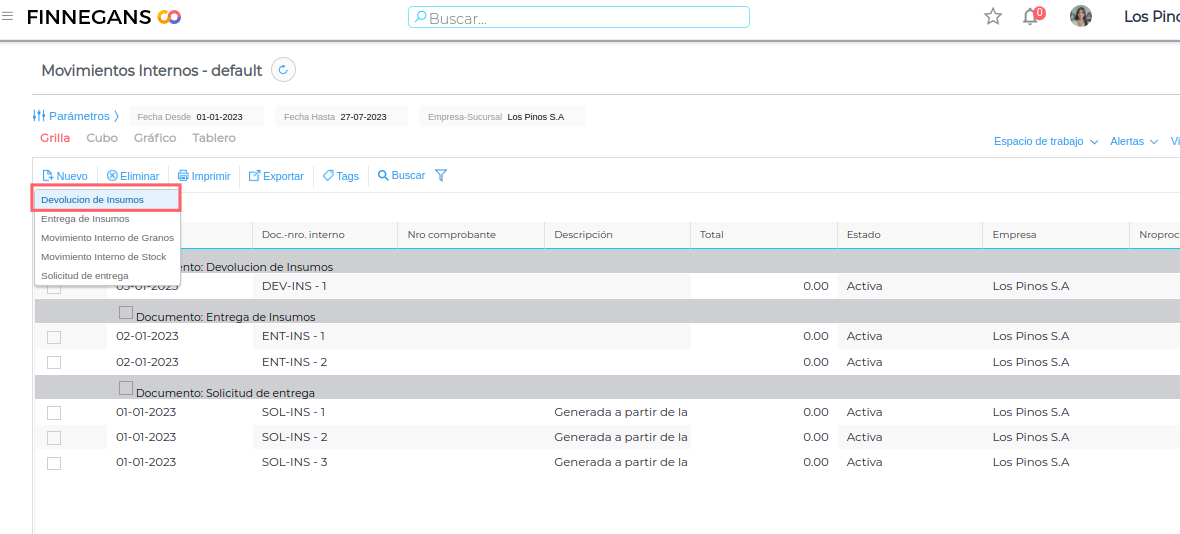Select Movimiento Interno de Stock option

coord(104,257)
